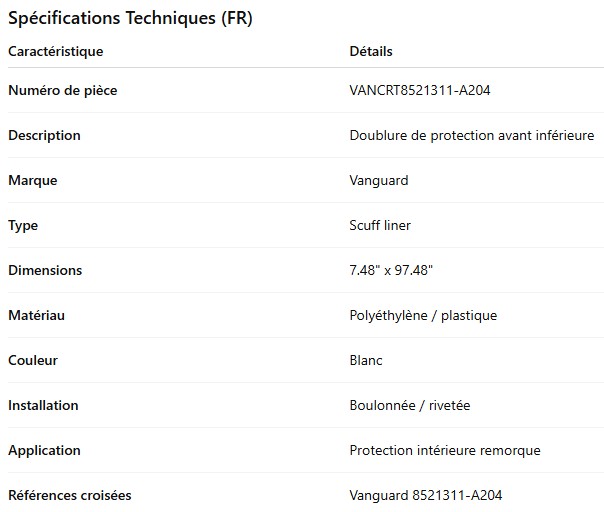Click the "Numéro de pièce" label
Image resolution: width=604 pixels, height=512 pixels.
[x=63, y=91]
